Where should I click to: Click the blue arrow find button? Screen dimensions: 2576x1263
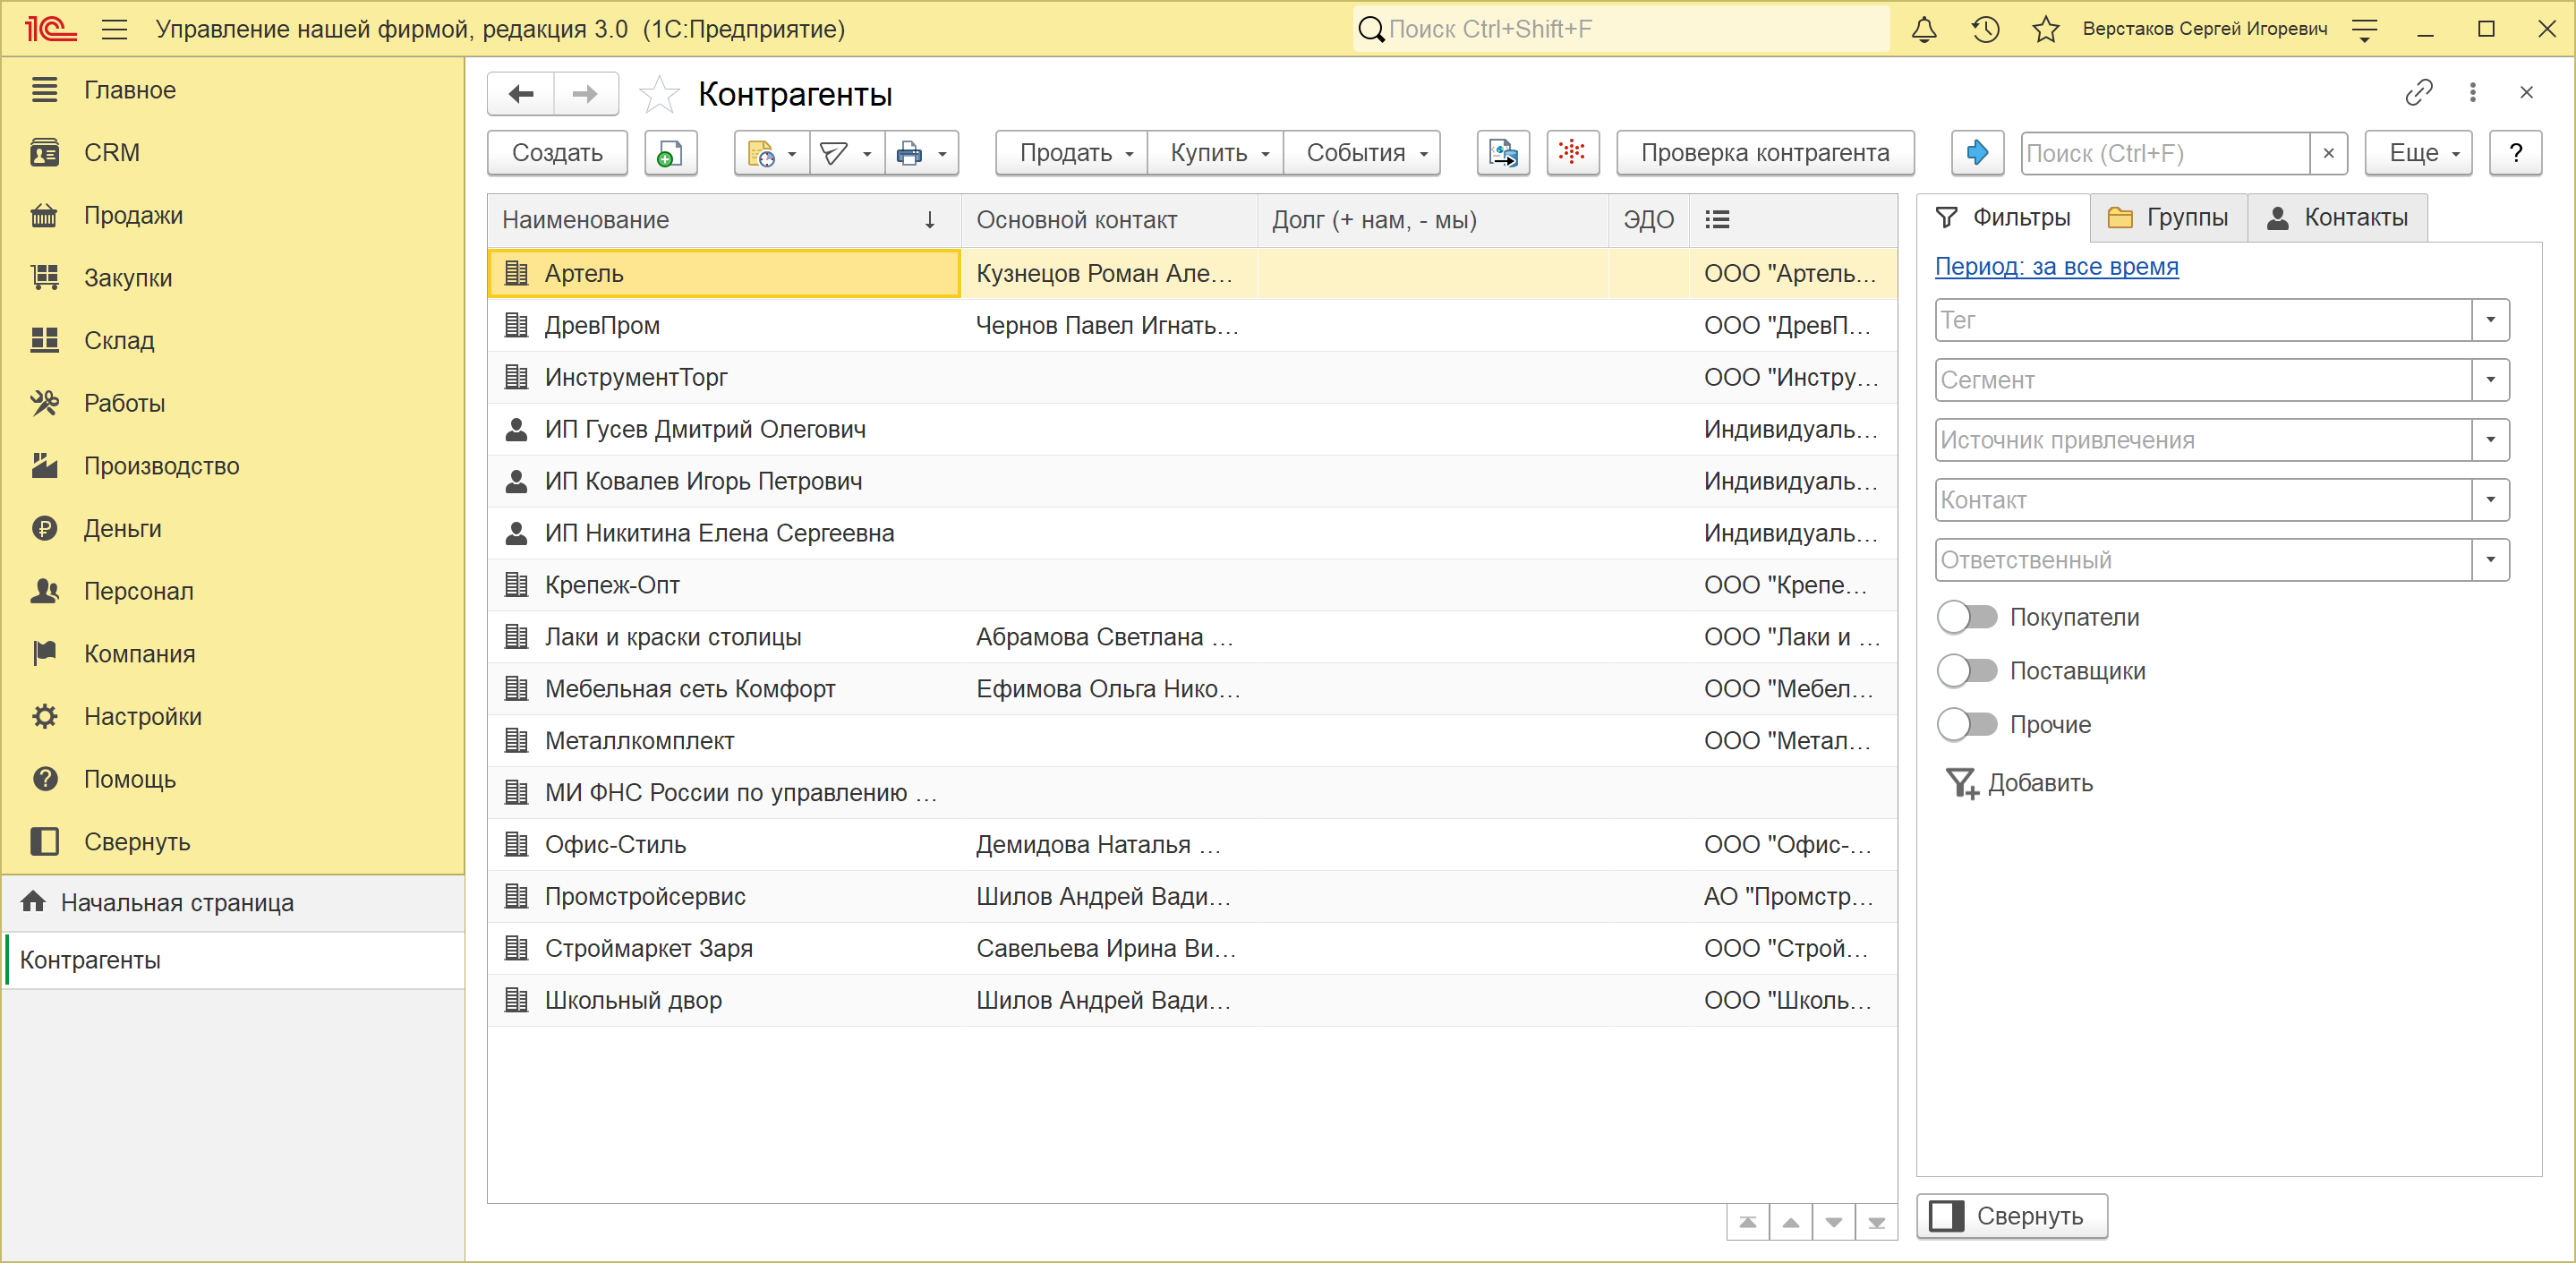tap(1977, 153)
